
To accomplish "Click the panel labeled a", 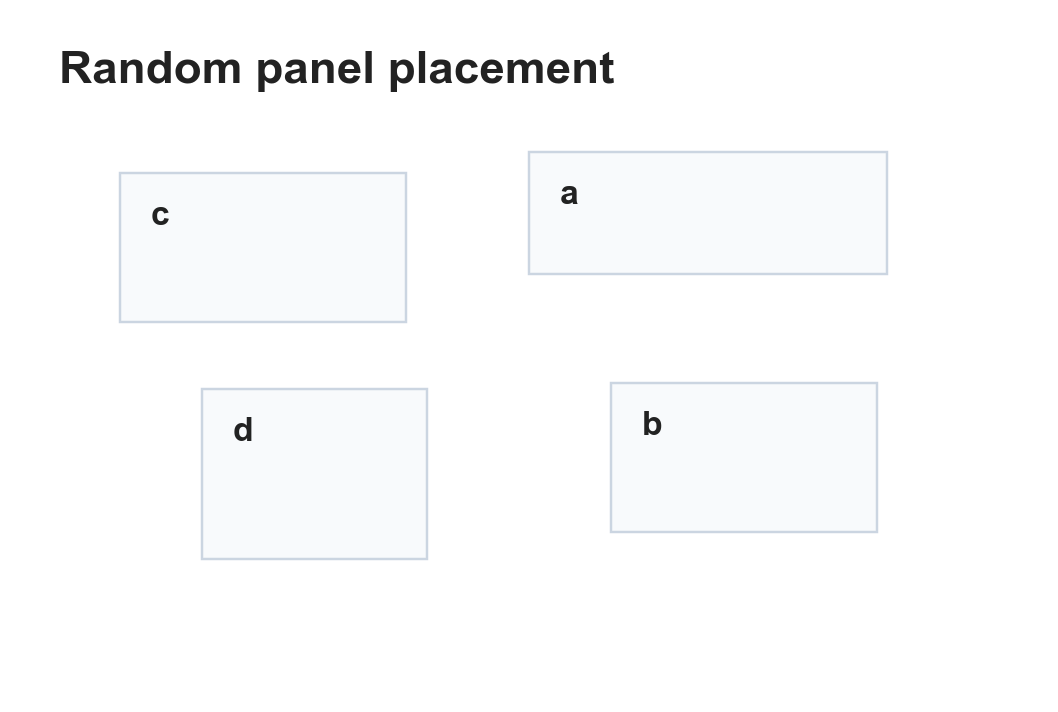I will [708, 213].
